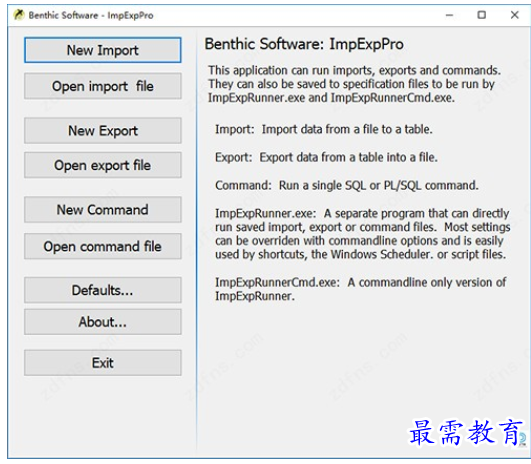Screen dimensions: 531x464
Task: Open the Defaults... settings
Action: point(103,290)
